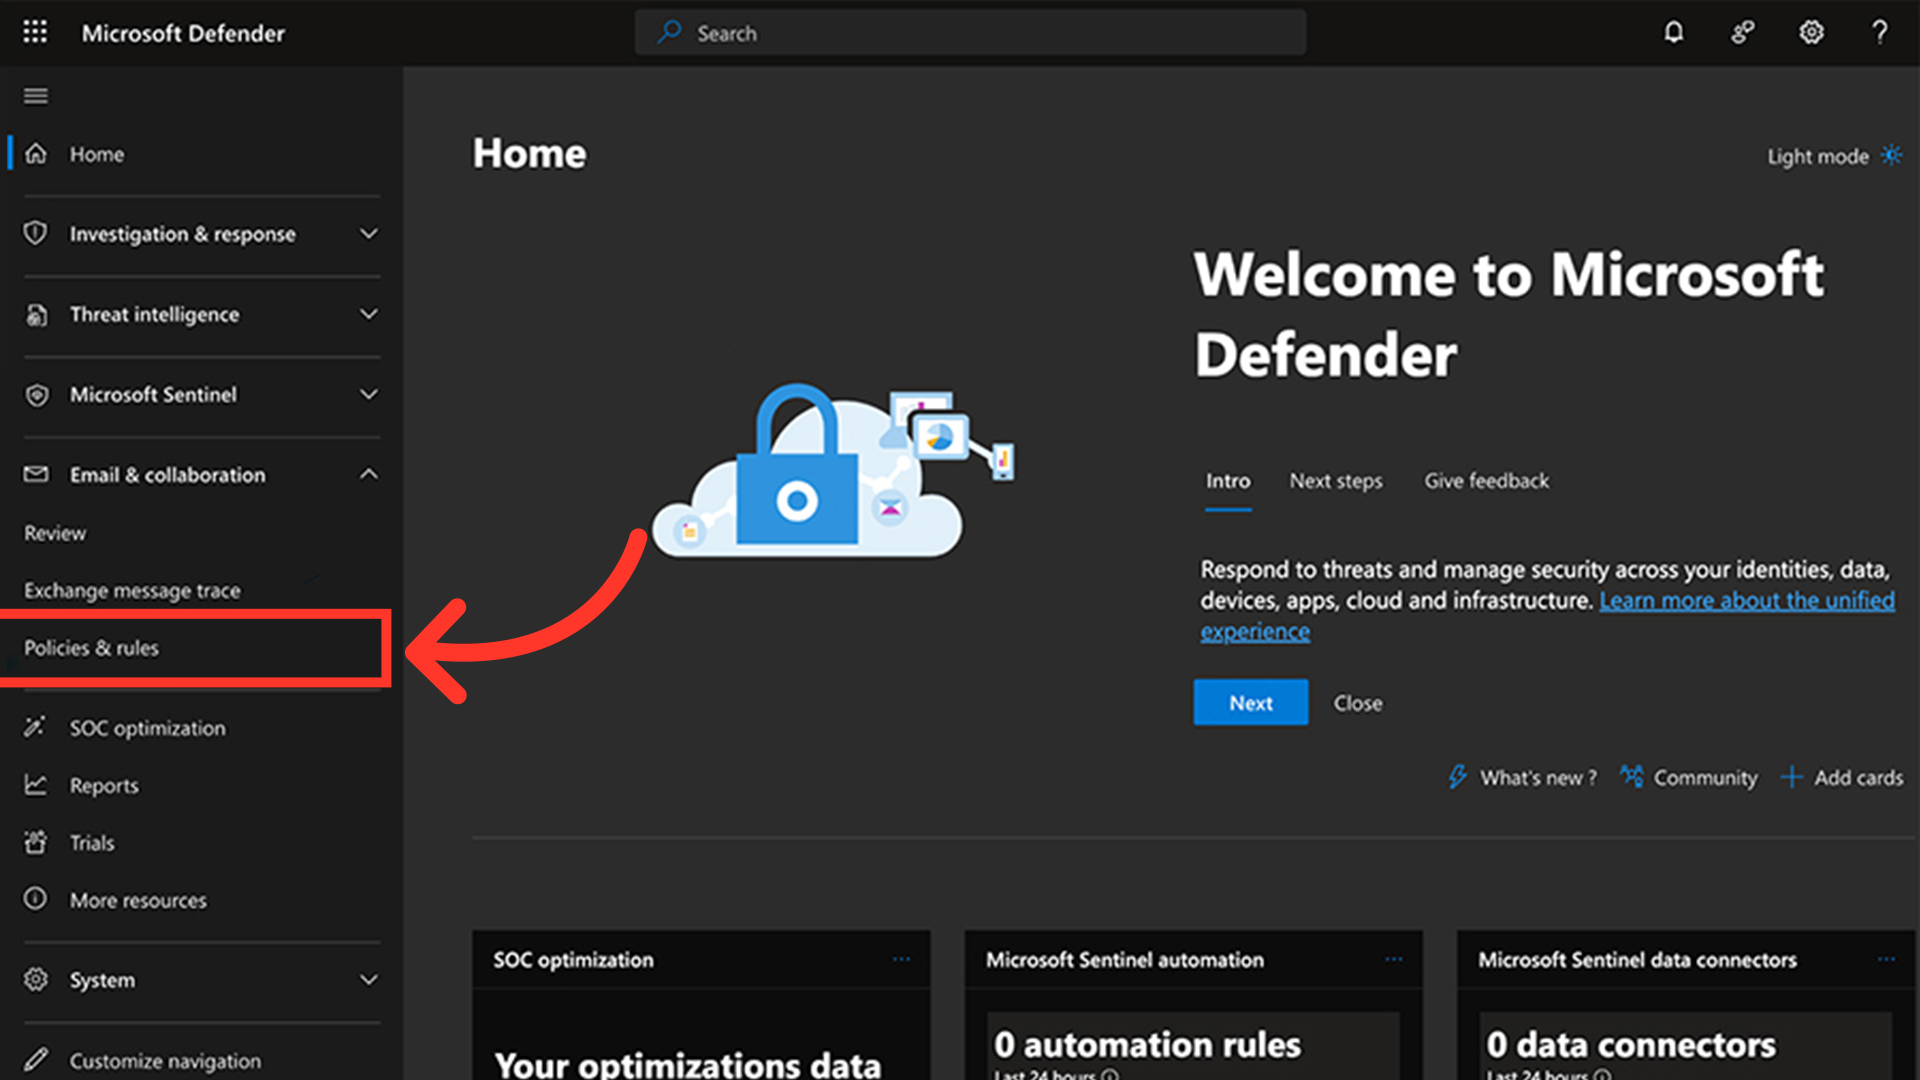Open the app launcher waffle icon

[35, 32]
